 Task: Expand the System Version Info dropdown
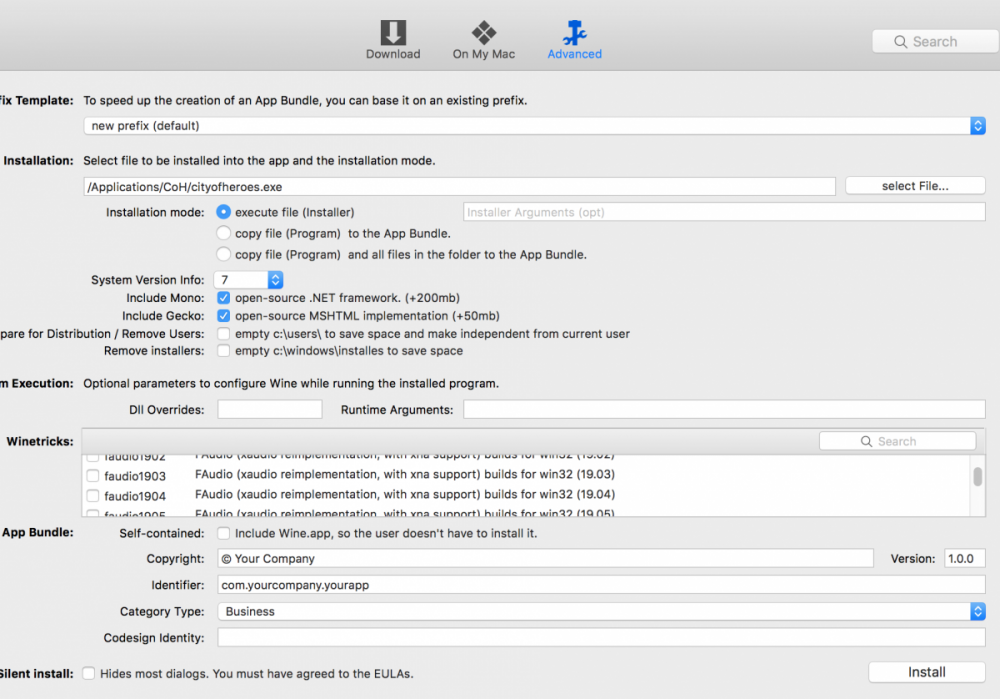[276, 280]
